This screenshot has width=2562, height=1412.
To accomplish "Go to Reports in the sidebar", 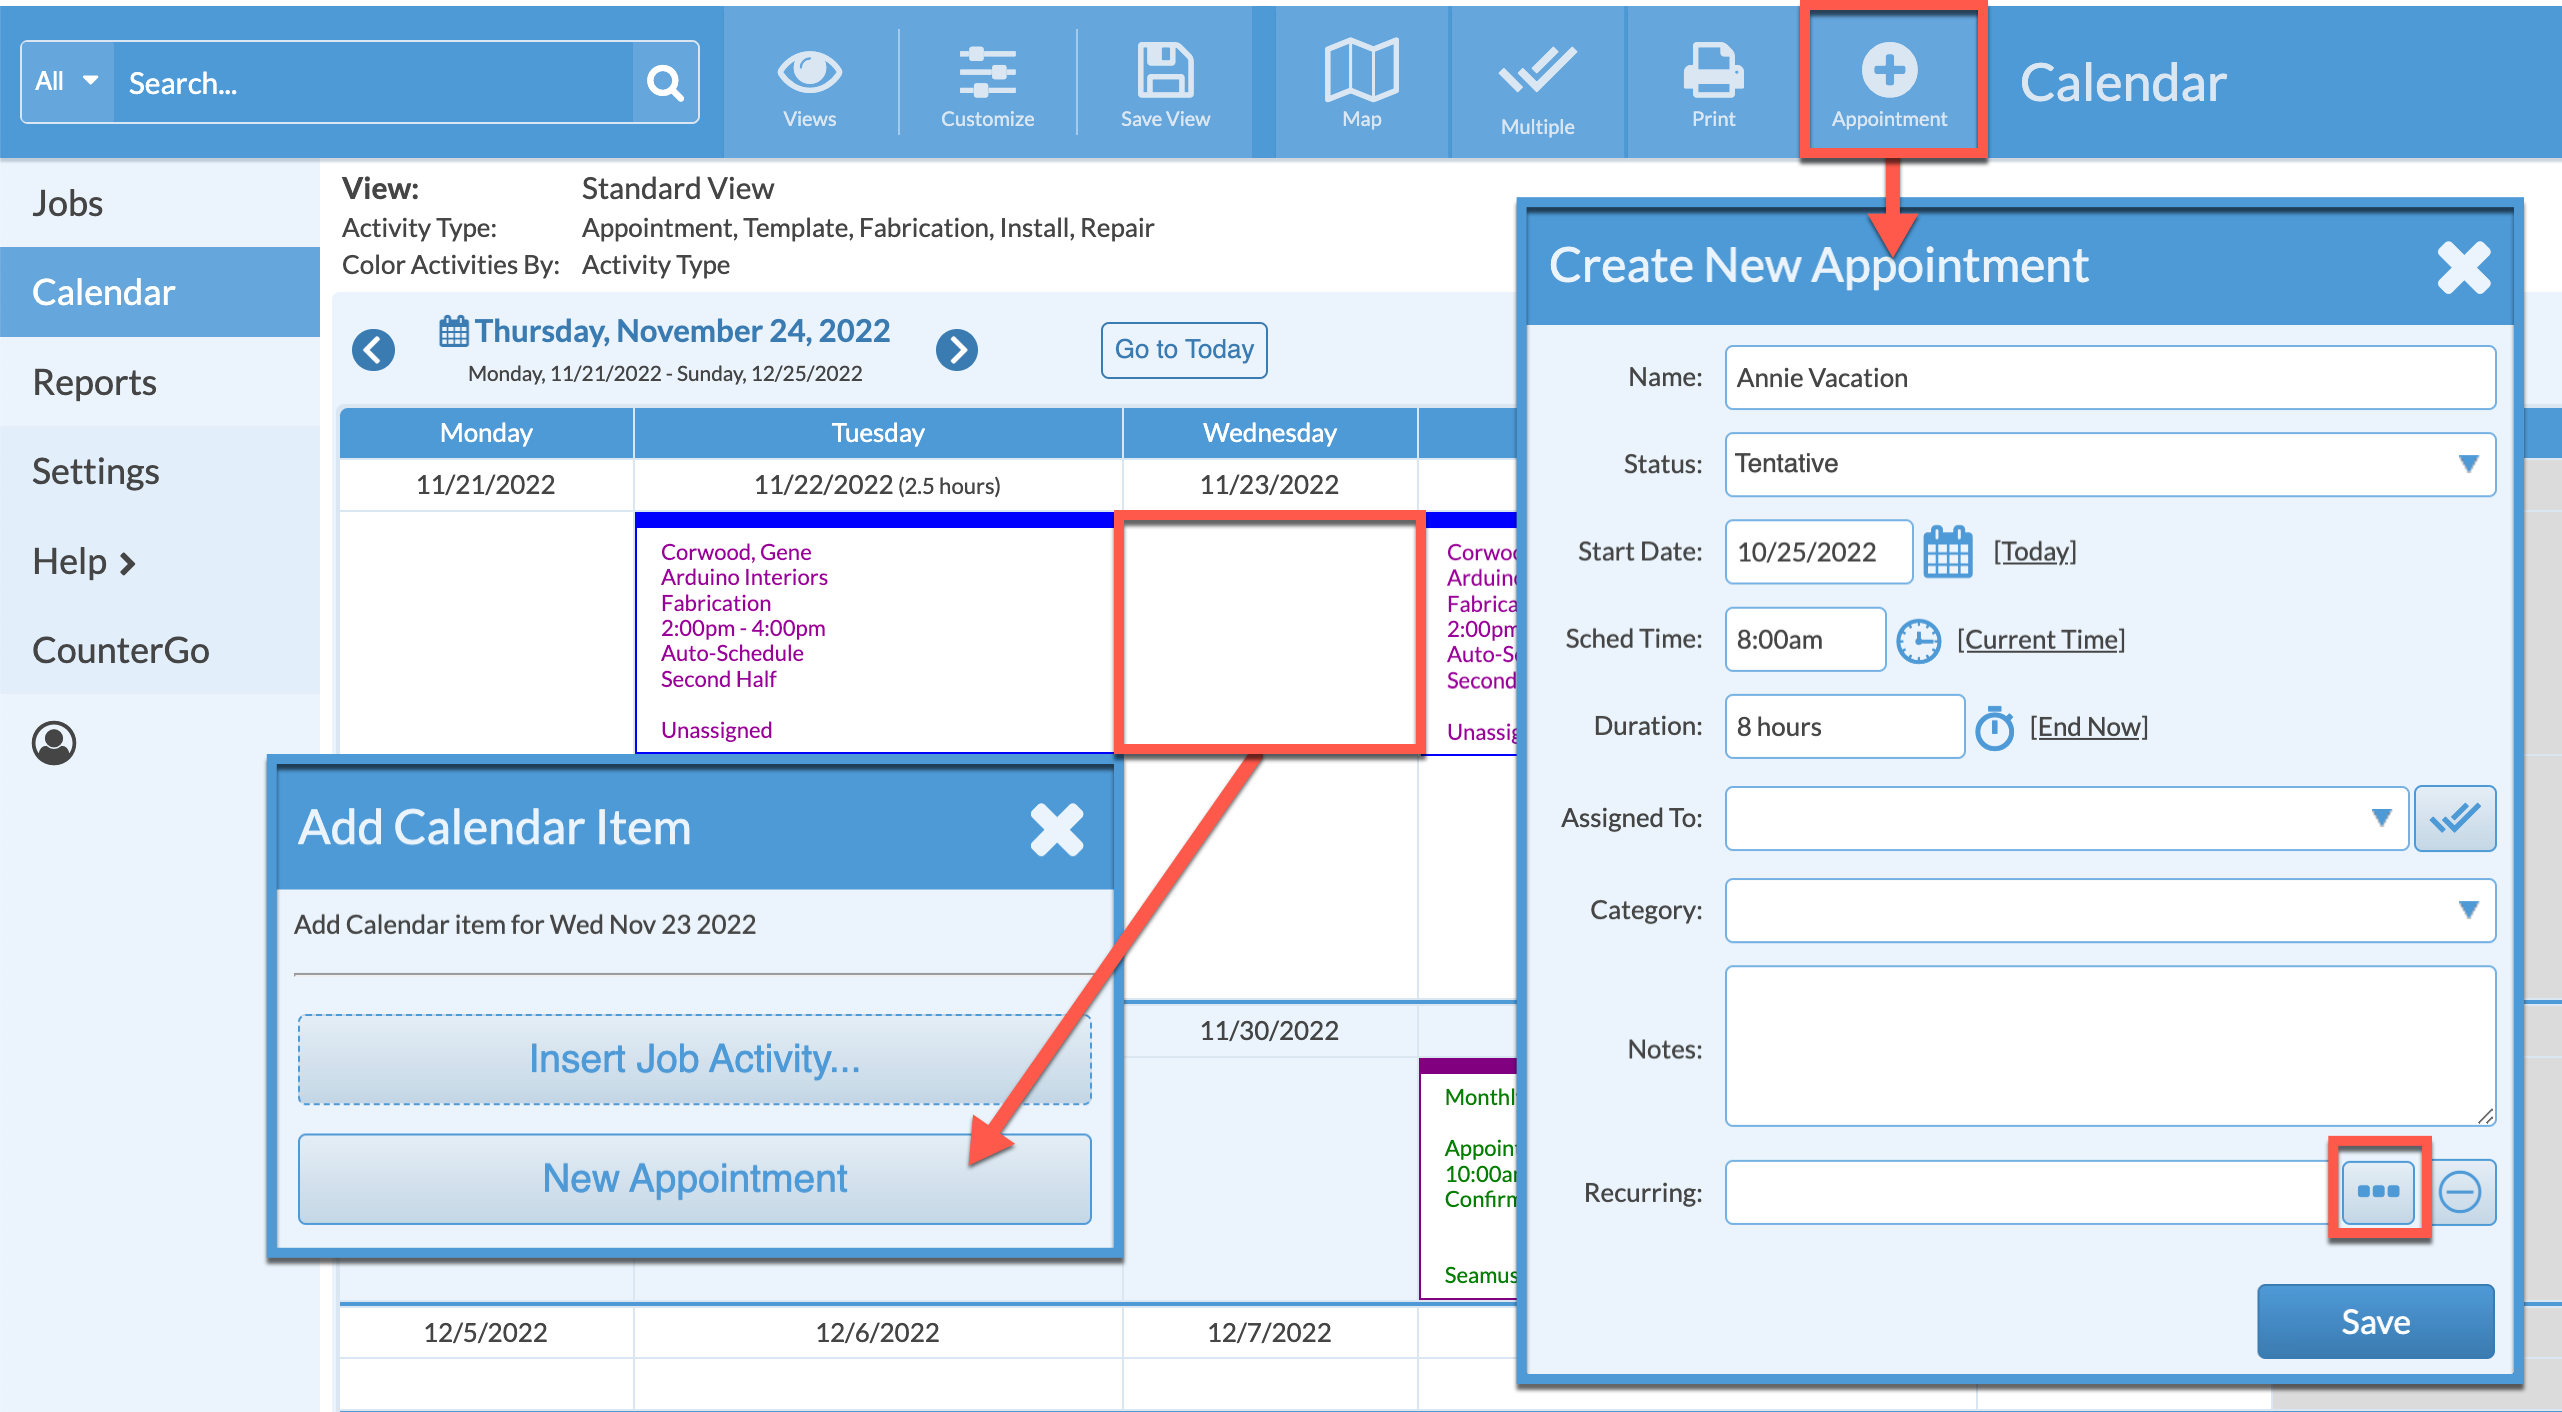I will 94,382.
